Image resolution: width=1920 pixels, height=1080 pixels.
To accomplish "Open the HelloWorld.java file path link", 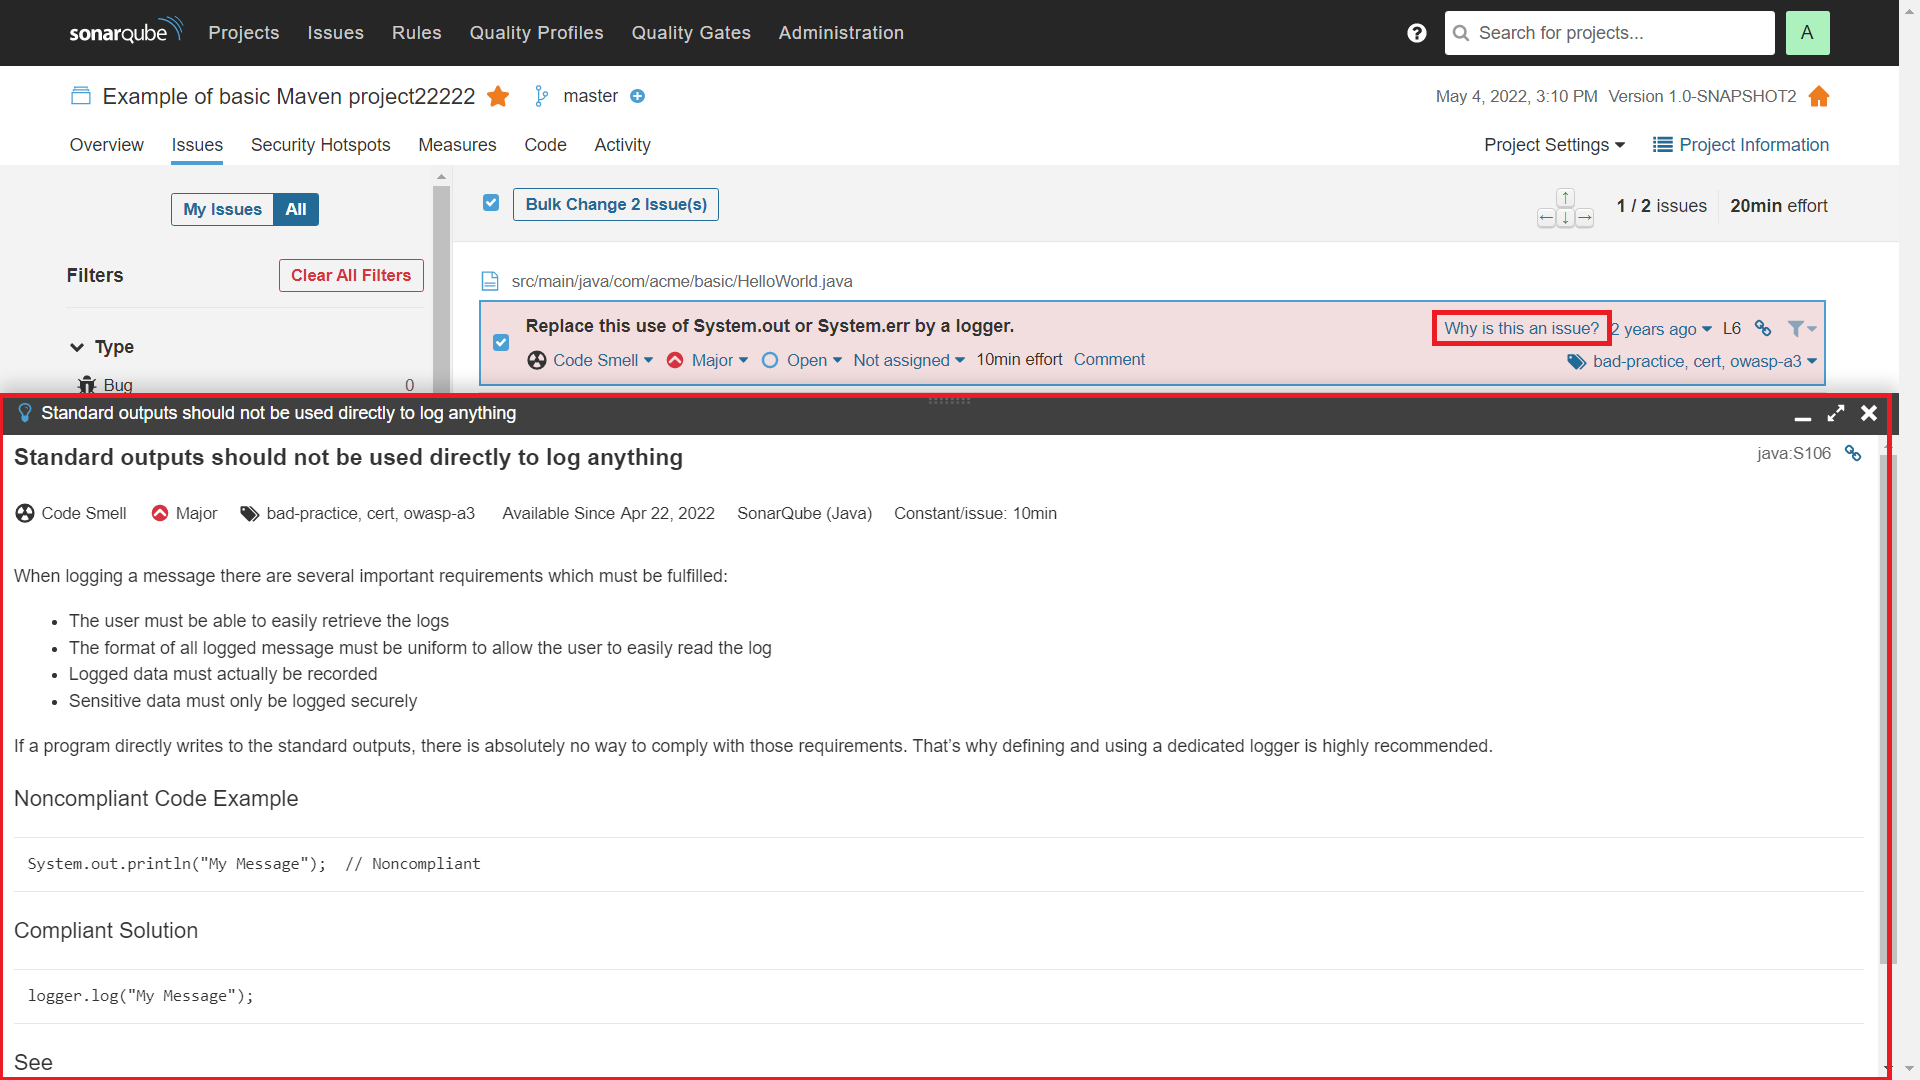I will click(x=682, y=281).
